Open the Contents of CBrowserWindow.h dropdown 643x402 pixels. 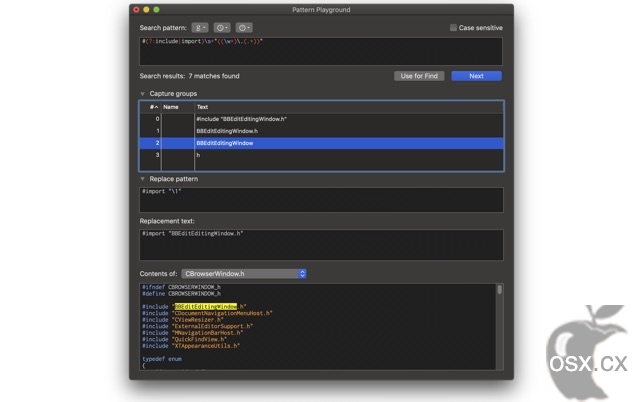point(244,274)
